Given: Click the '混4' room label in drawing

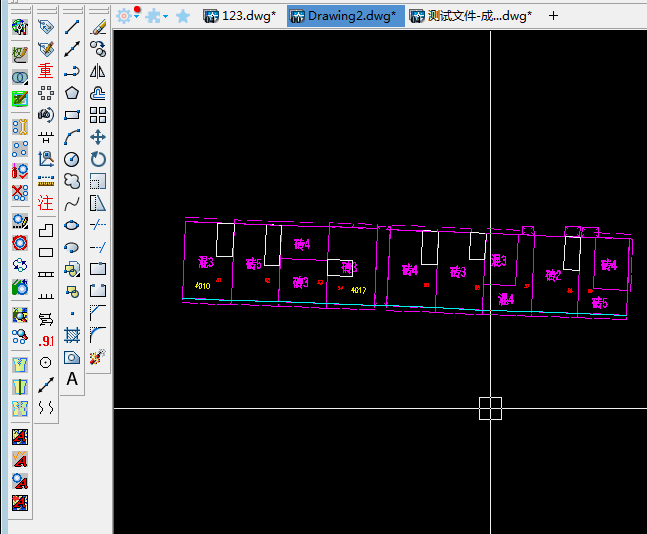Looking at the screenshot, I should [505, 299].
